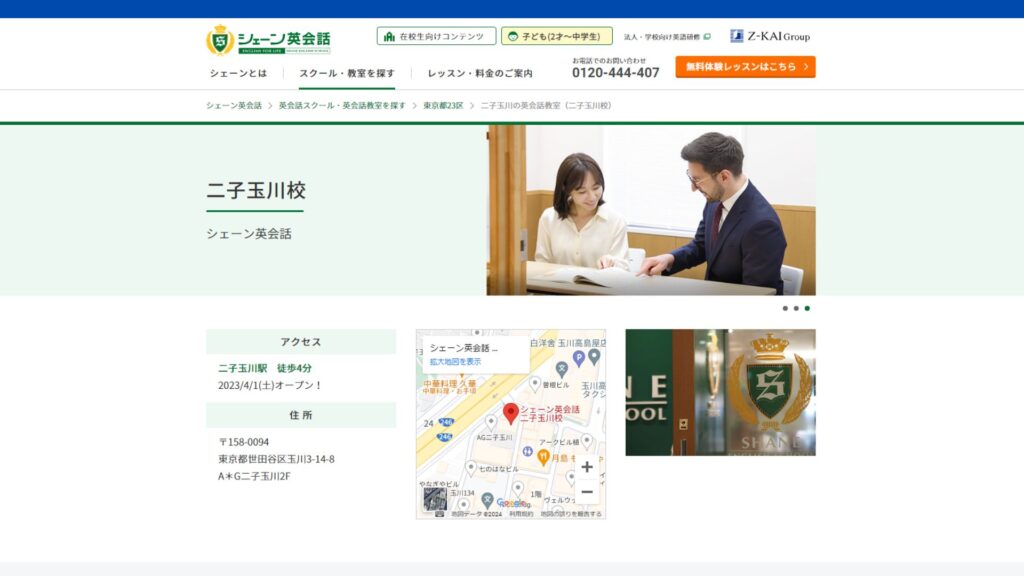This screenshot has height=576, width=1024.
Task: Click 地図の誤りを報告する map link
Action: [571, 514]
